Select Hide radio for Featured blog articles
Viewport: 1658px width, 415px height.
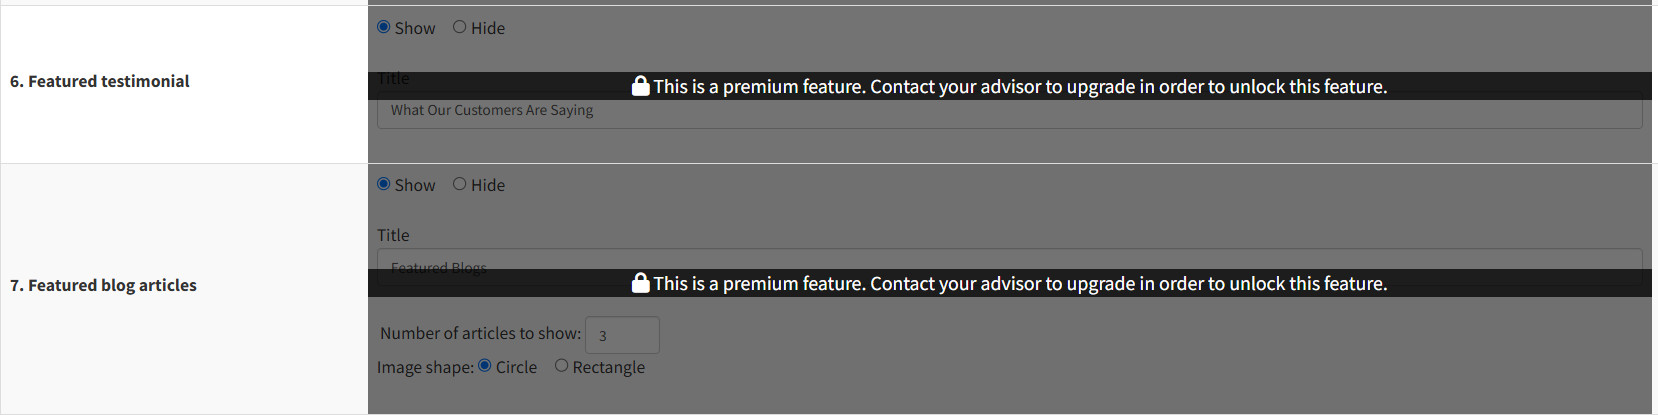tap(460, 184)
